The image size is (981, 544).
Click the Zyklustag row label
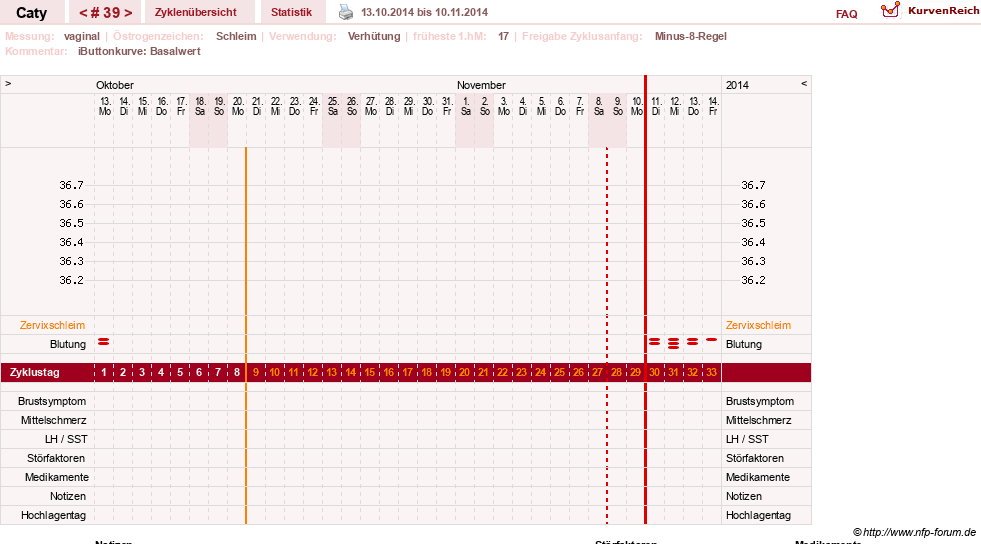pos(34,372)
